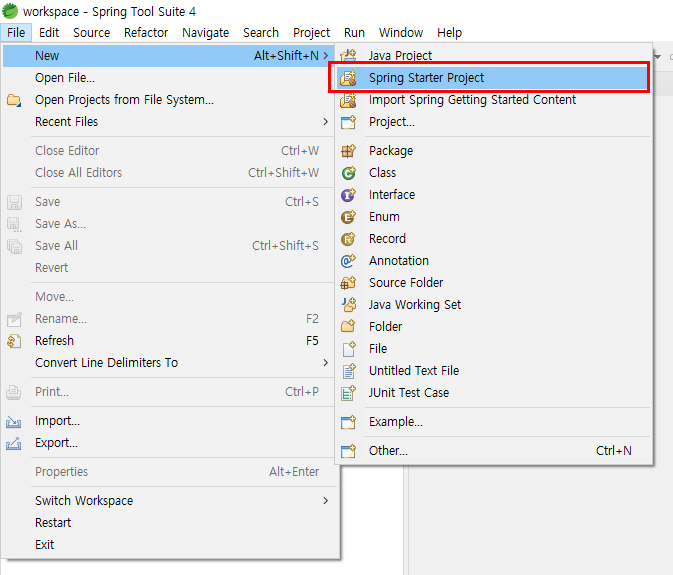Click the Open Projects from File System folder icon
Viewport: 673px width, 575px height.
pyautogui.click(x=14, y=100)
